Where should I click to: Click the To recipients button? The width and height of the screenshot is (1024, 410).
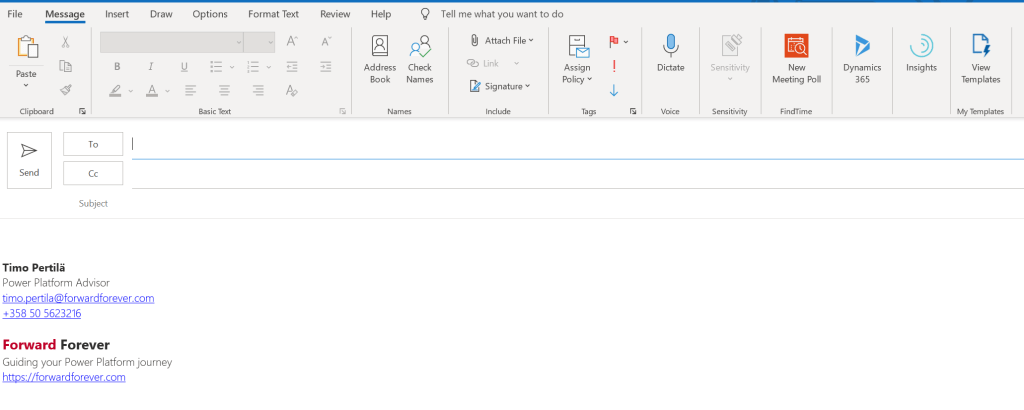pyautogui.click(x=93, y=144)
